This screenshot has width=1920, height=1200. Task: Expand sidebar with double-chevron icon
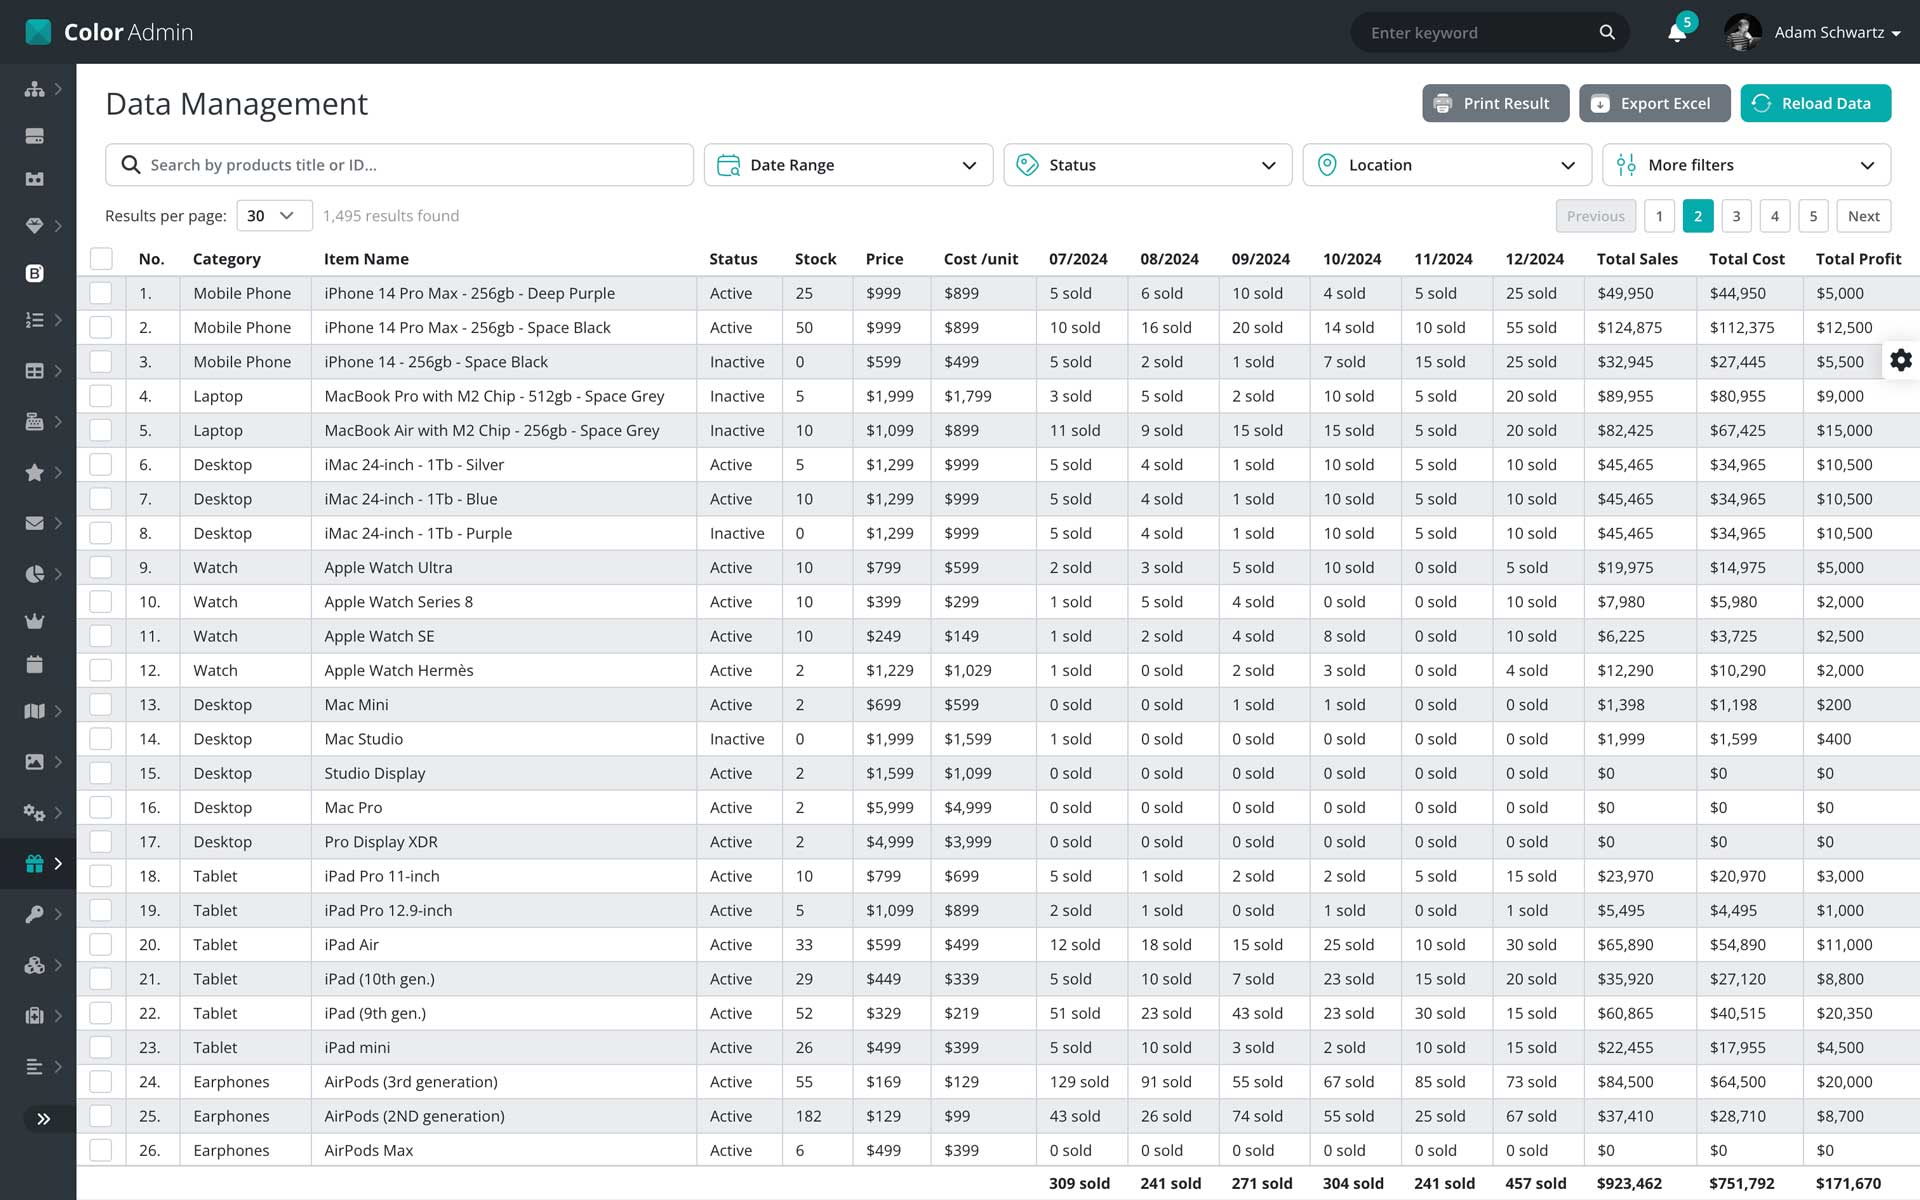pyautogui.click(x=43, y=1119)
